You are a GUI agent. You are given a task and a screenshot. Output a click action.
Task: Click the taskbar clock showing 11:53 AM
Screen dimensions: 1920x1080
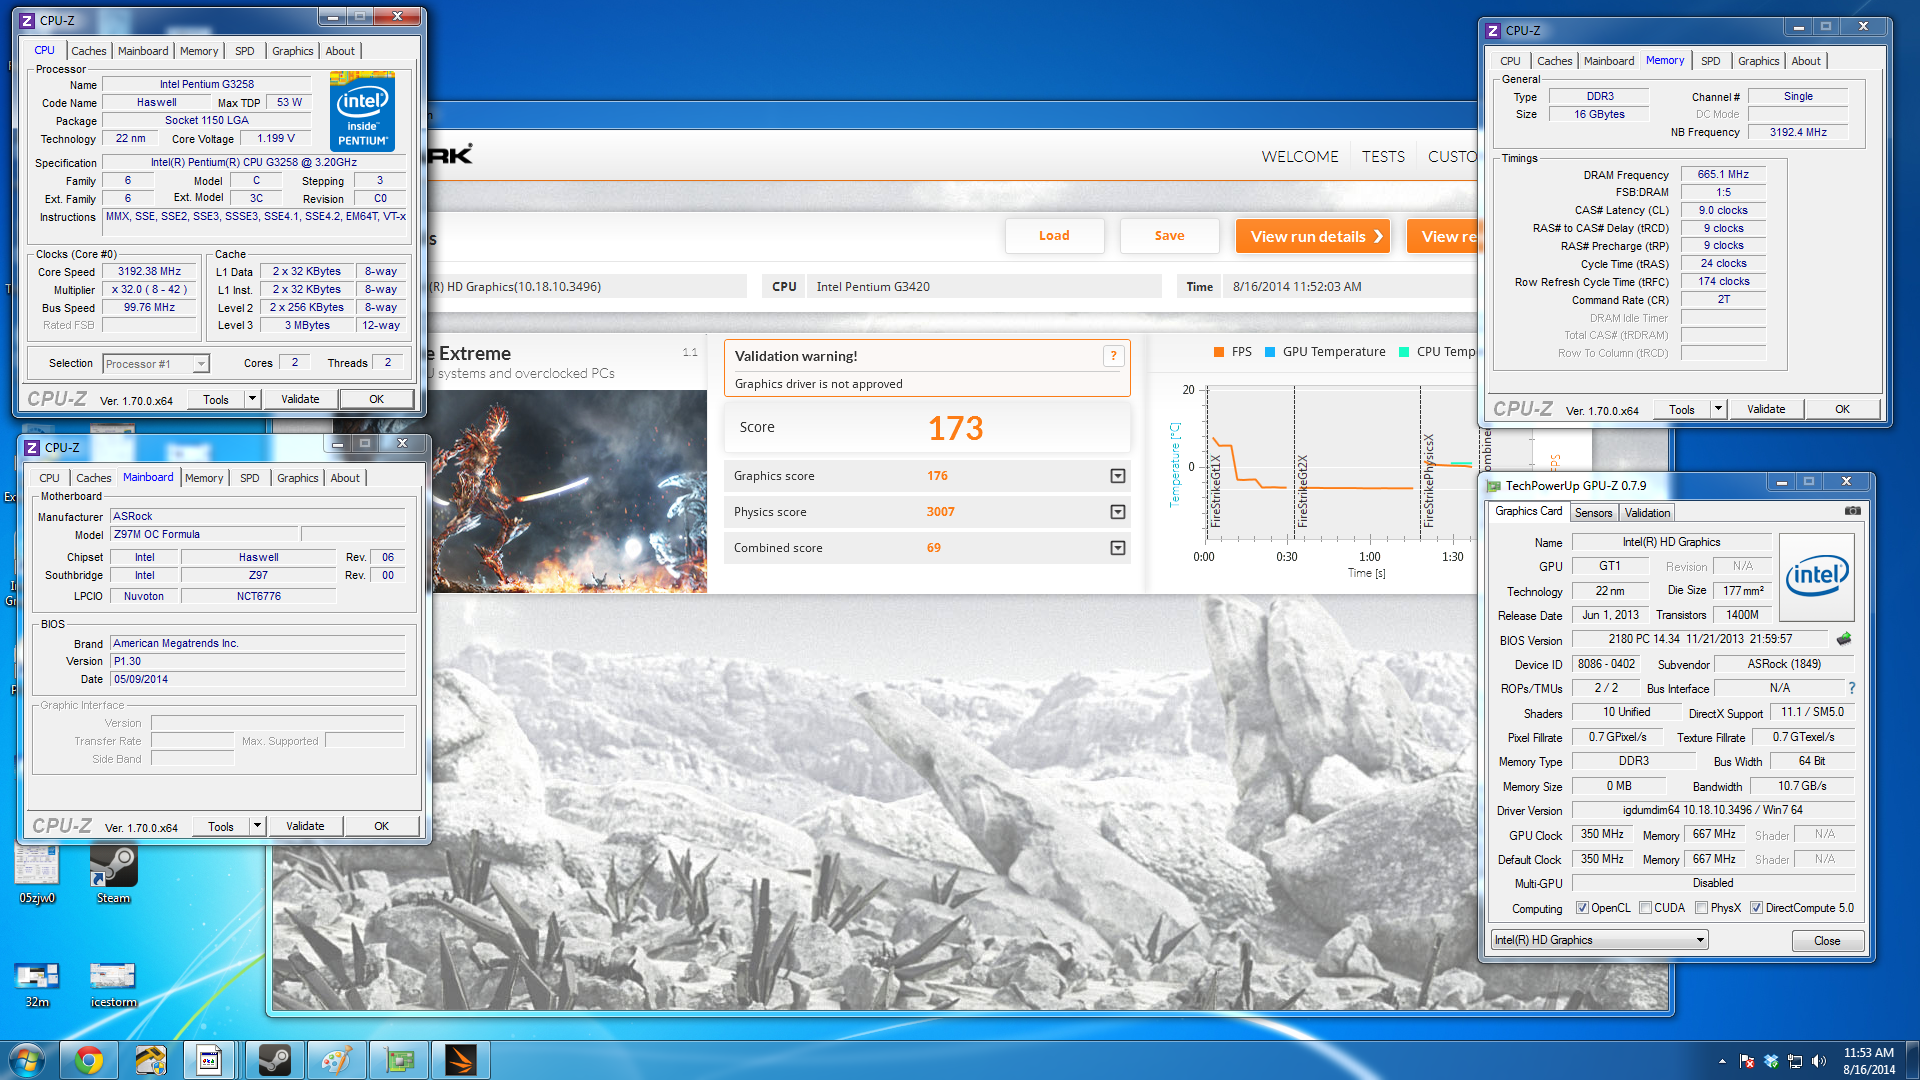(1868, 1061)
